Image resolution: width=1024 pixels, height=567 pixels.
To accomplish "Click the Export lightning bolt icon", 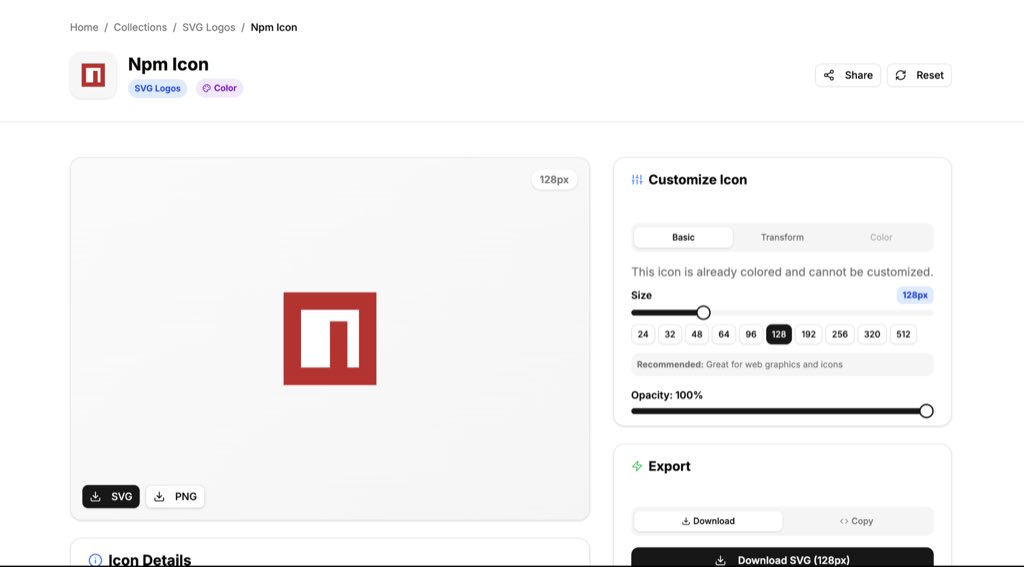I will 637,466.
